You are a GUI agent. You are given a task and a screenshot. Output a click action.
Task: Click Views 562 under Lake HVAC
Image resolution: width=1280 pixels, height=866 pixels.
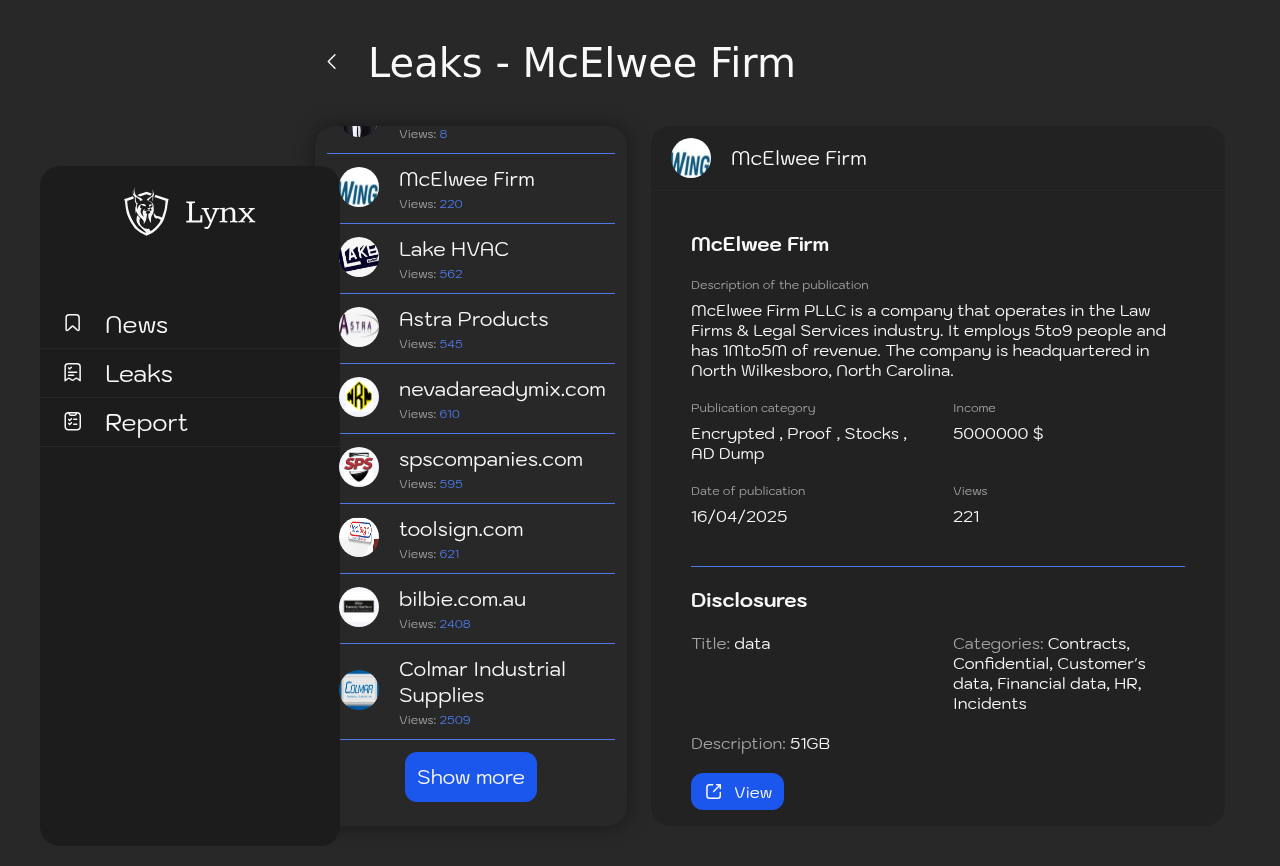pos(431,274)
